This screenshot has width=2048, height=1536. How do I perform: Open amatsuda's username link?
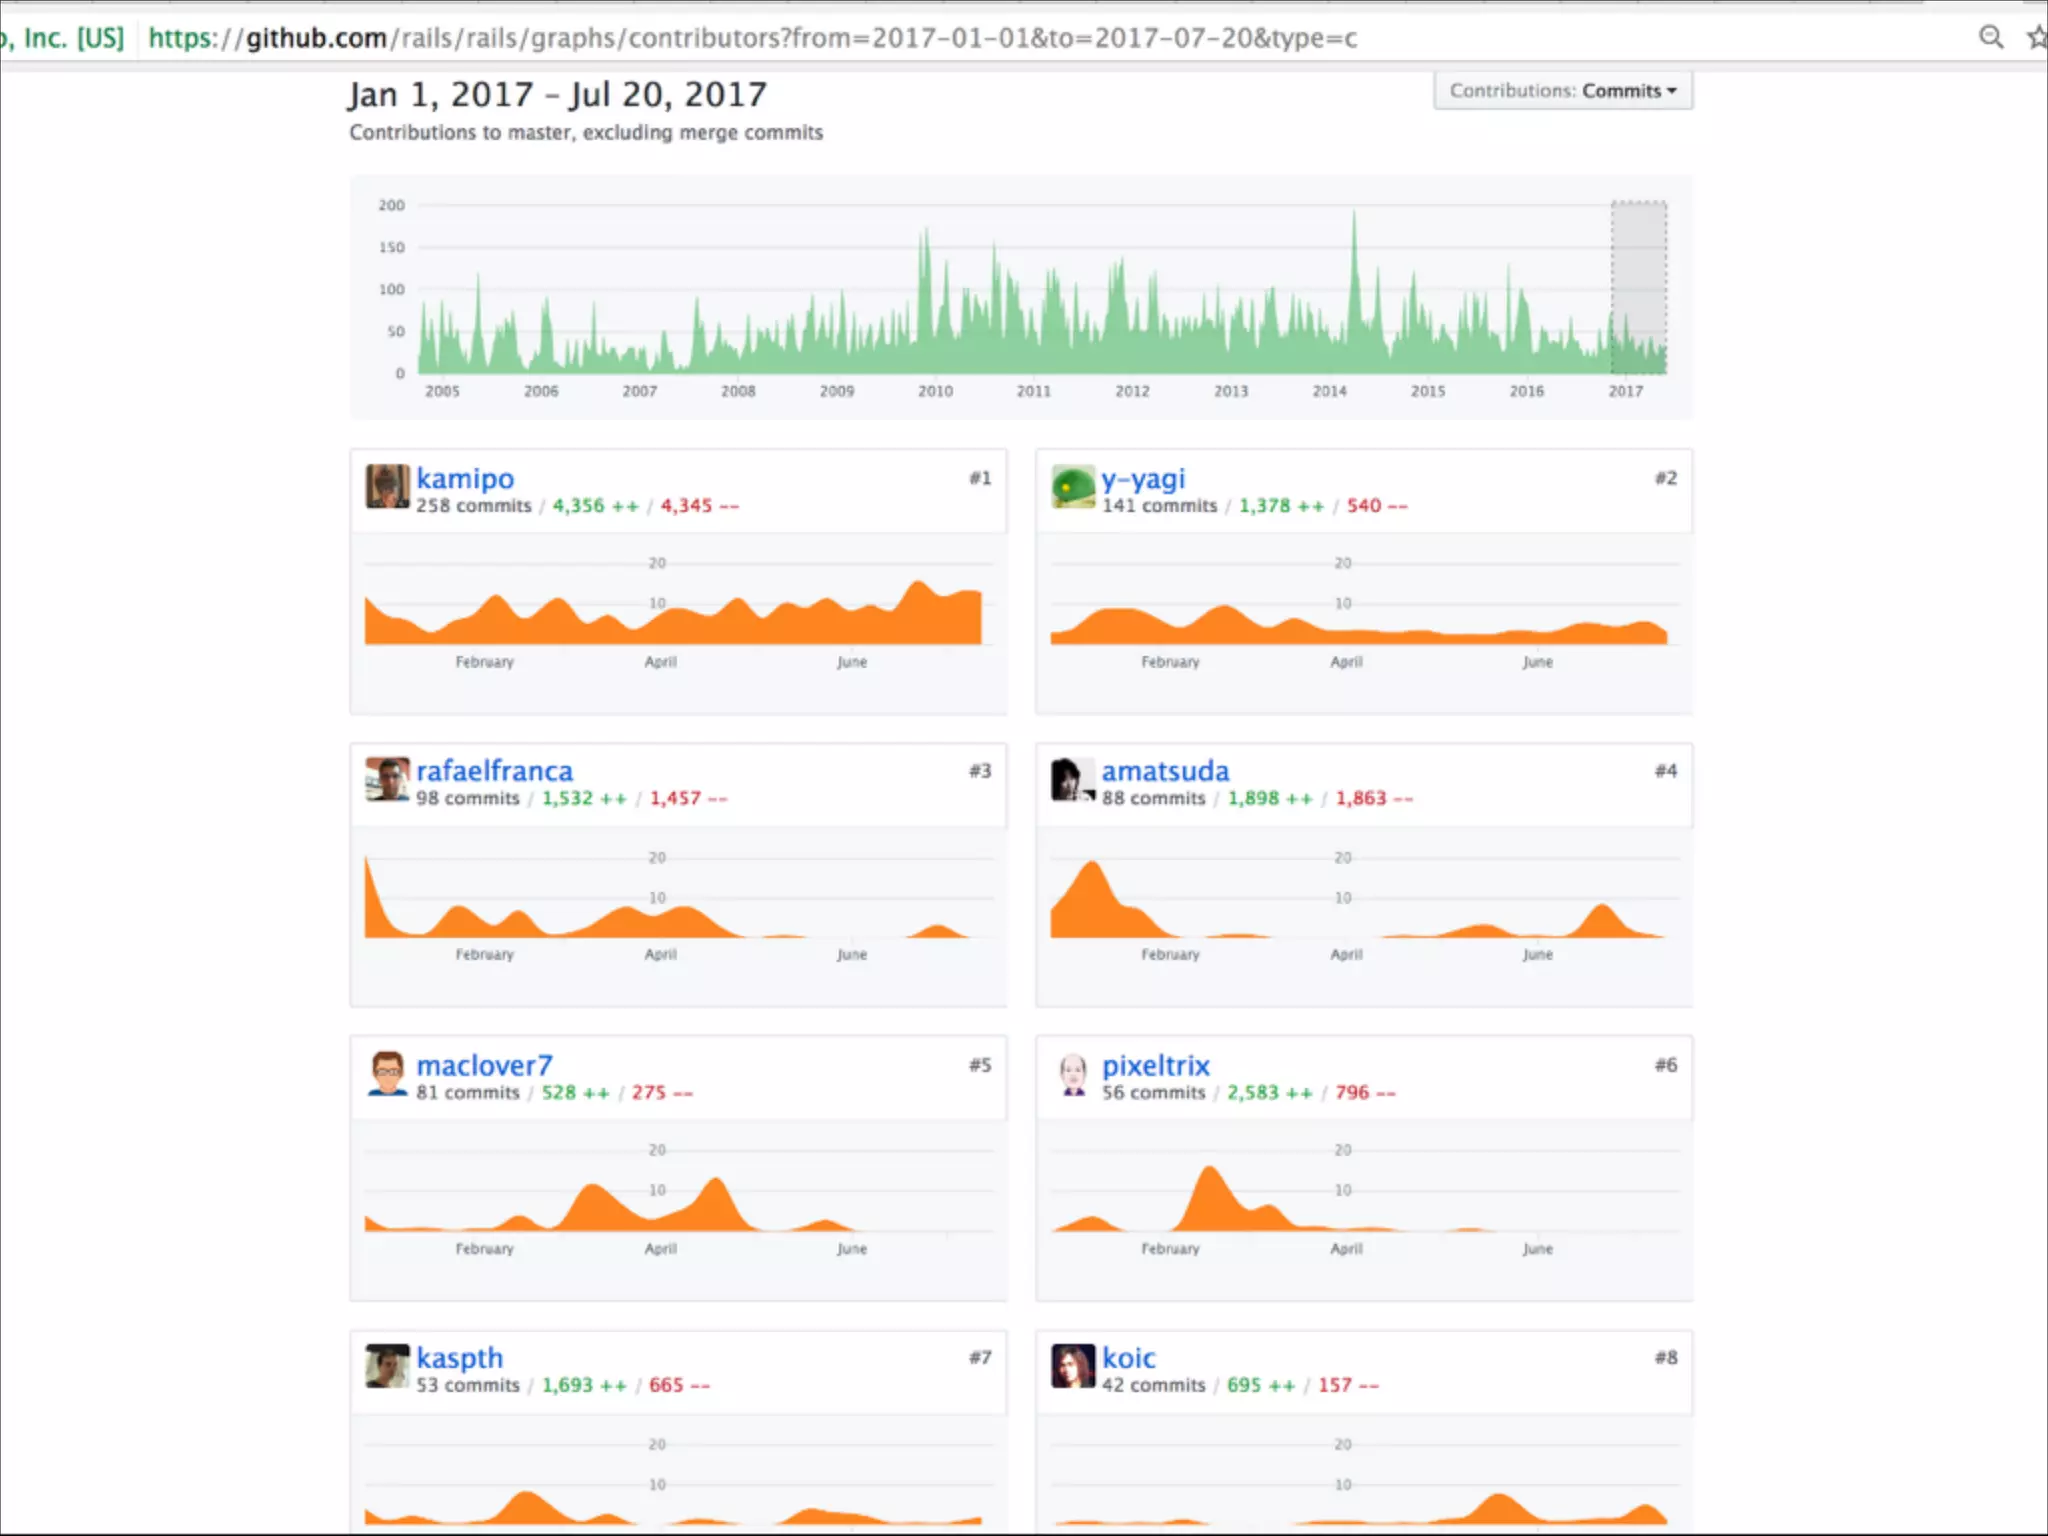[1165, 771]
